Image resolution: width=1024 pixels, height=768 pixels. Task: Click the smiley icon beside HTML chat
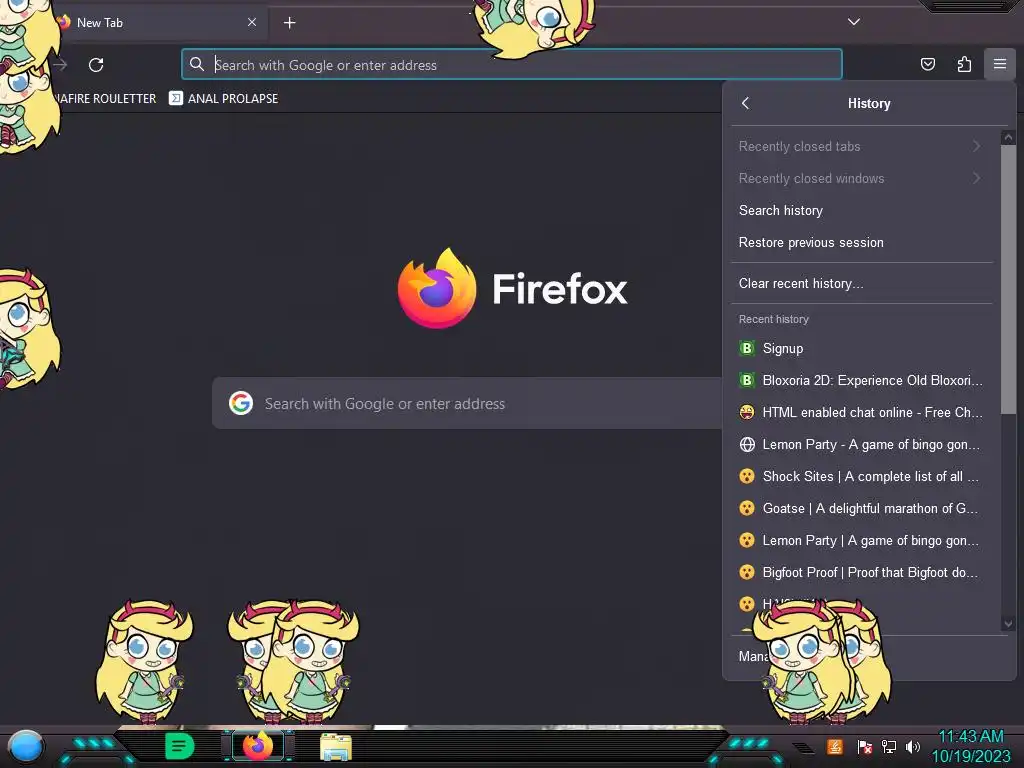click(x=747, y=412)
